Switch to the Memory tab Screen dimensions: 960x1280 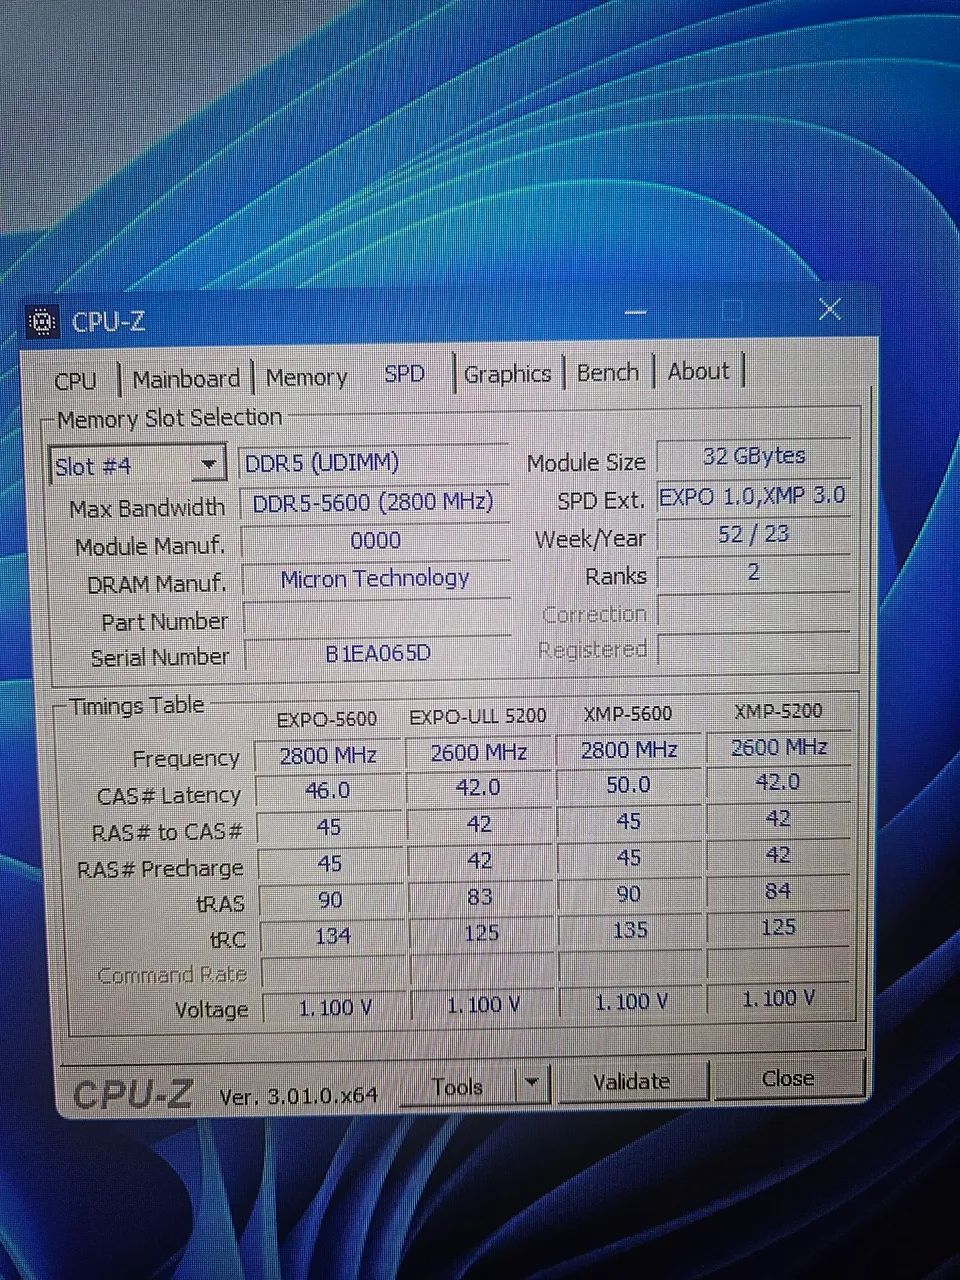click(306, 378)
